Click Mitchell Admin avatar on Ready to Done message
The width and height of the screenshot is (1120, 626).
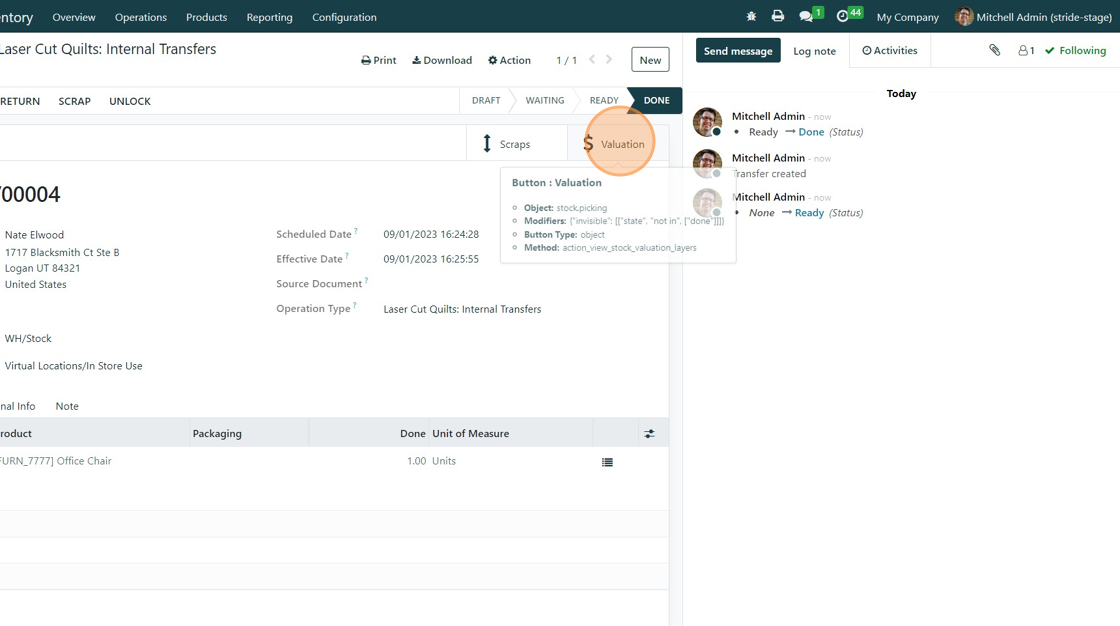[x=707, y=122]
